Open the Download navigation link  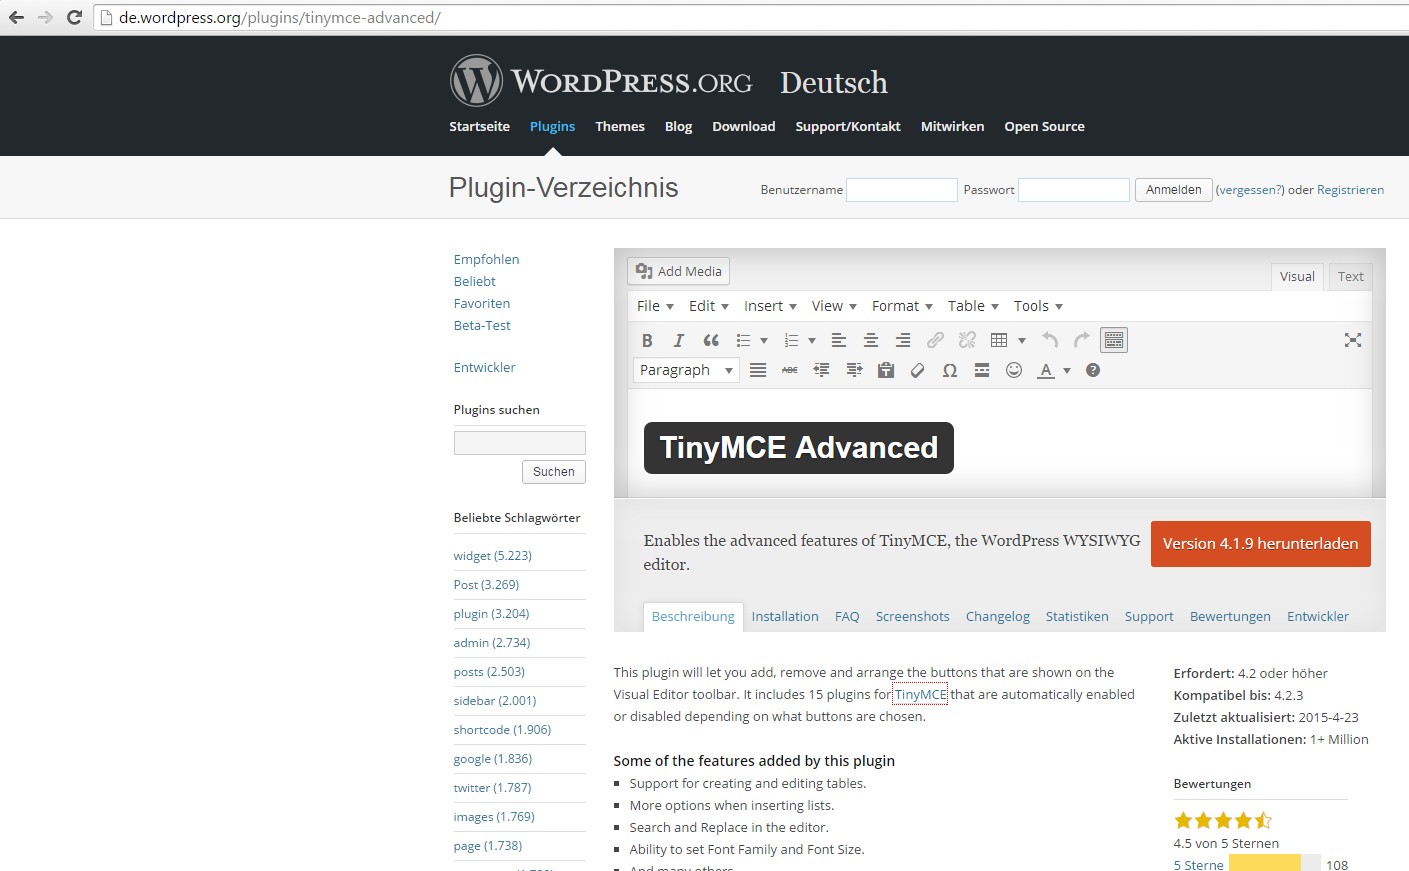click(744, 127)
